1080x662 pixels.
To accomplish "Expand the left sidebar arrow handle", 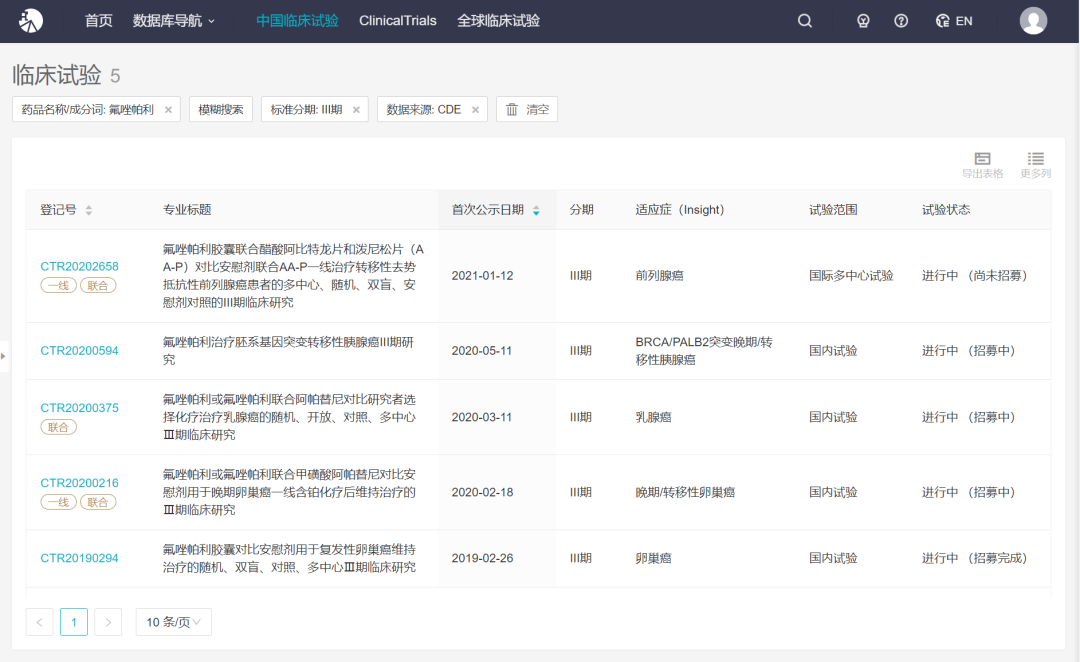I will (x=3, y=356).
